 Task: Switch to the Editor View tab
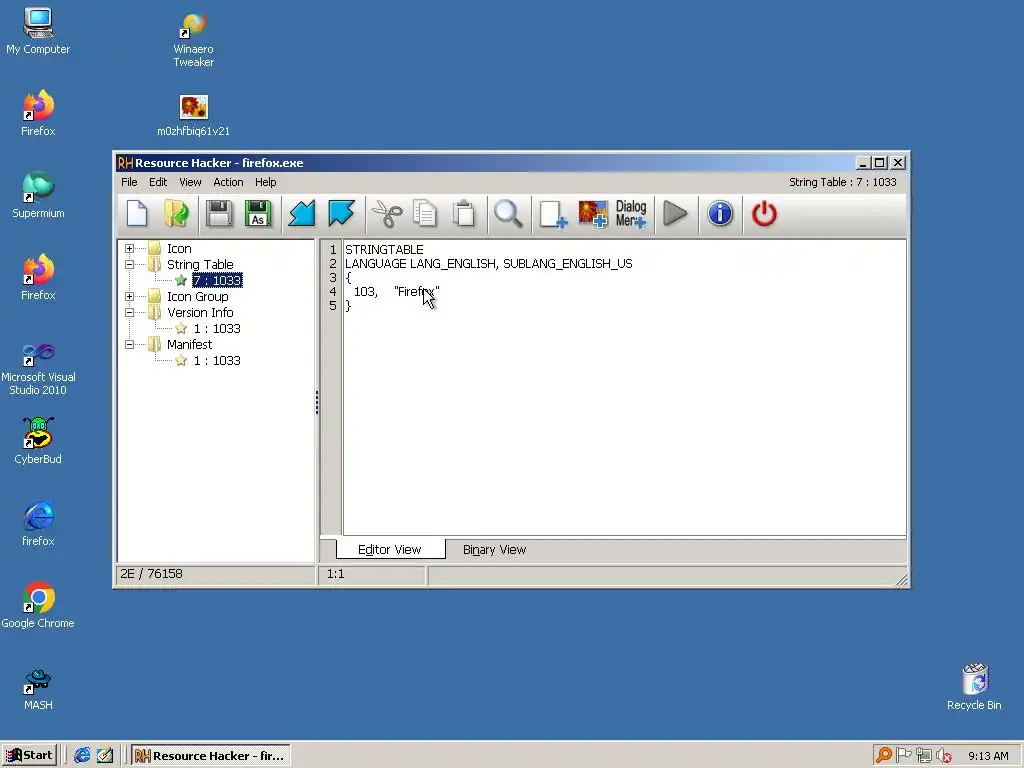point(390,549)
